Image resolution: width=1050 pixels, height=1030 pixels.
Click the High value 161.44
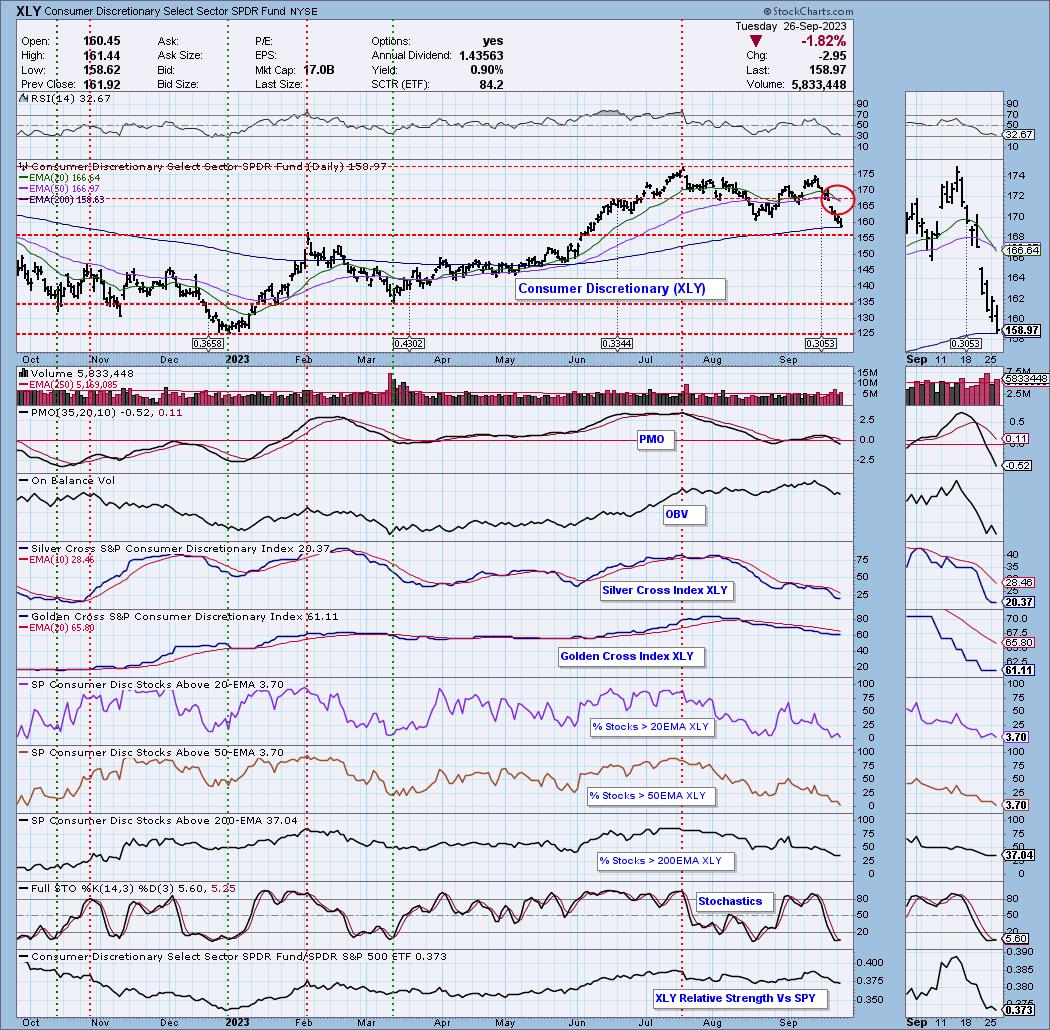coord(102,56)
